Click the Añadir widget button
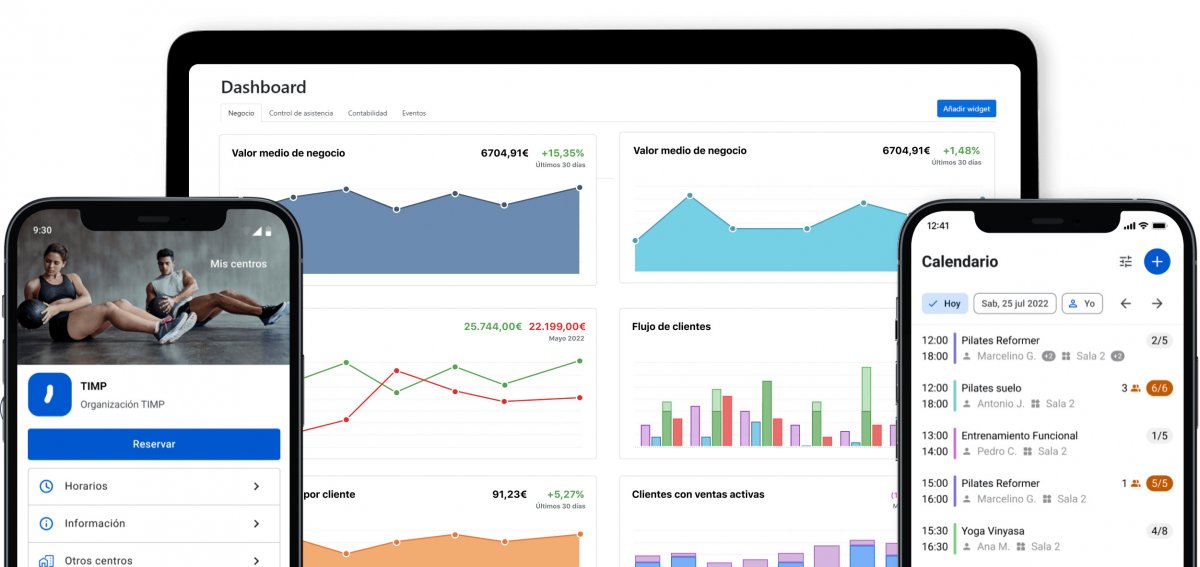Screen dimensions: 1200x567 point(966,109)
